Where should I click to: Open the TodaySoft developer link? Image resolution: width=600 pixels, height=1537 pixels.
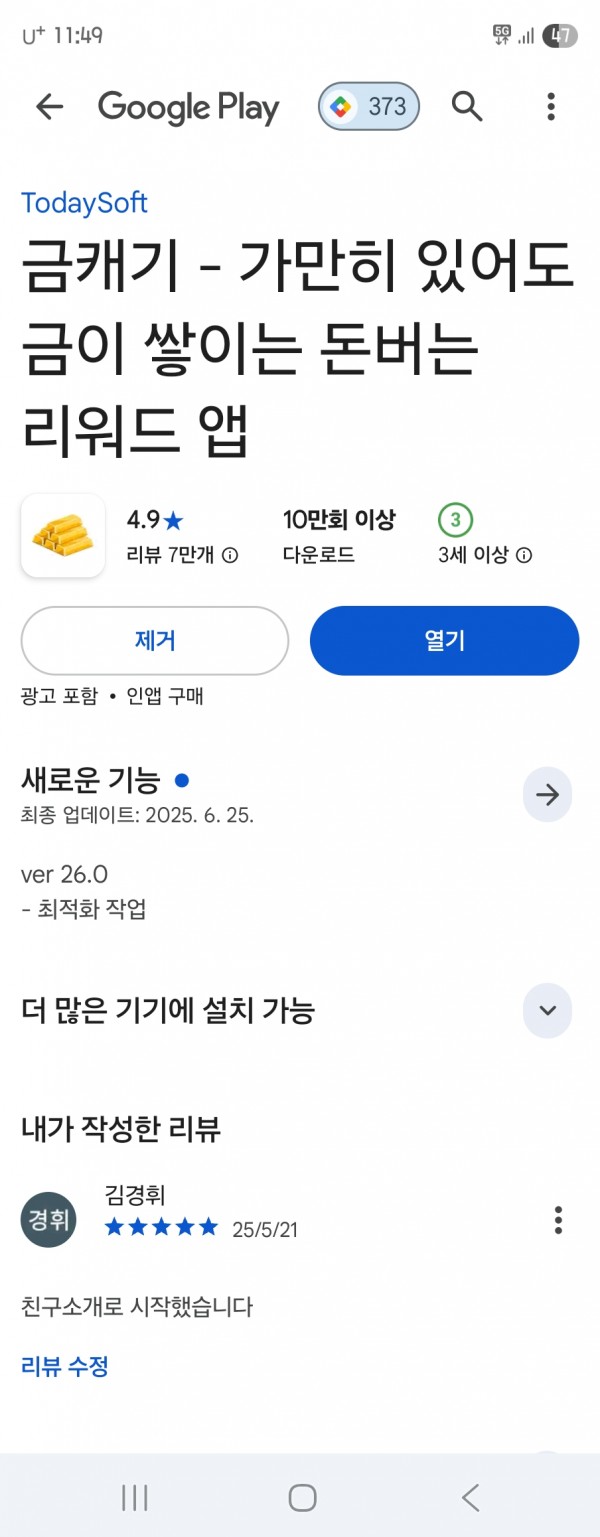[x=85, y=203]
